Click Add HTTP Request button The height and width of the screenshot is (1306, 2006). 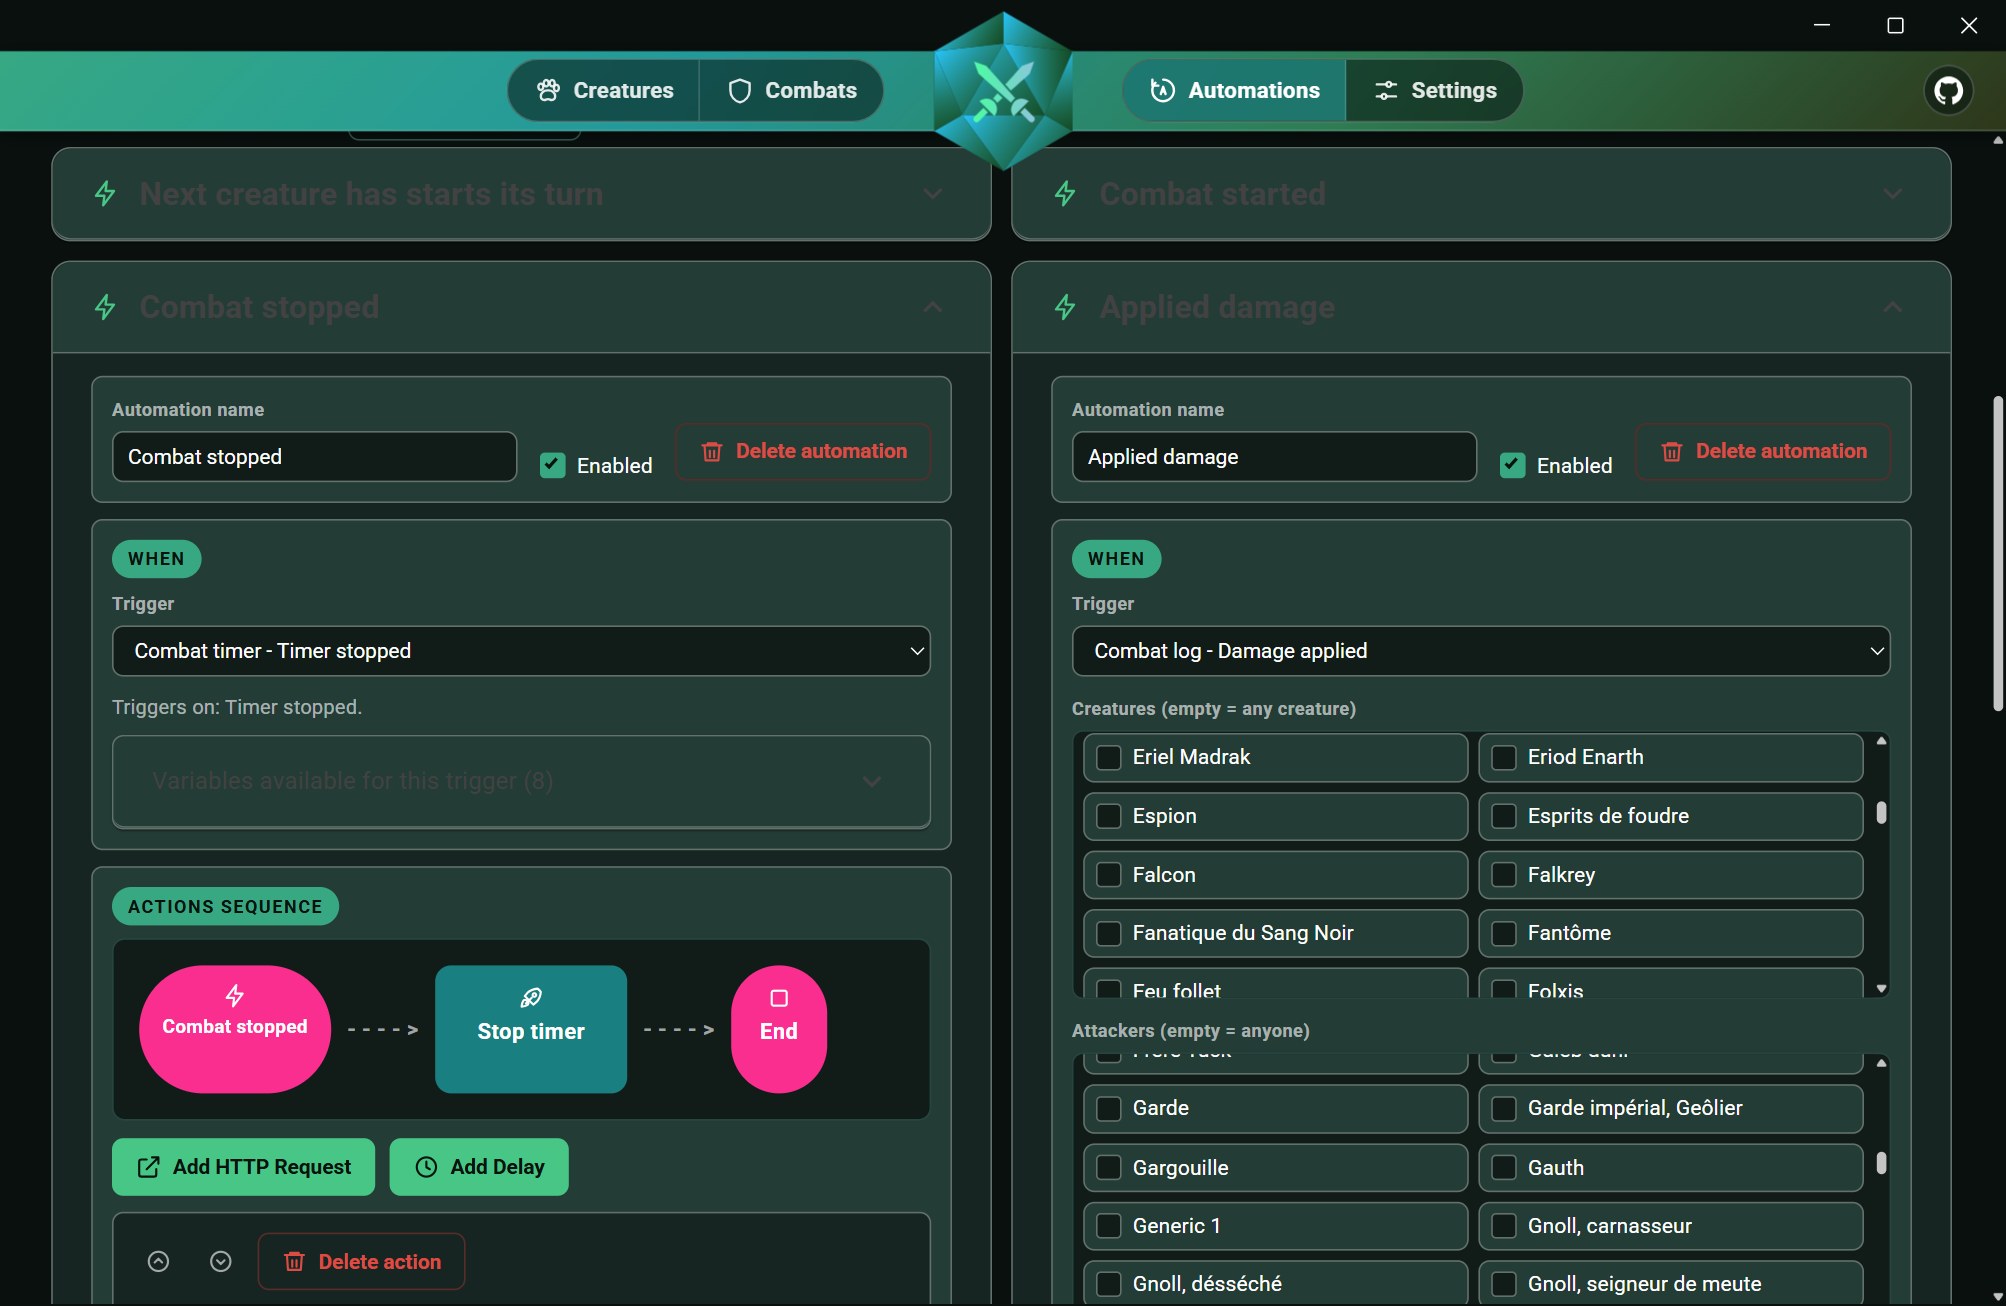(x=243, y=1167)
